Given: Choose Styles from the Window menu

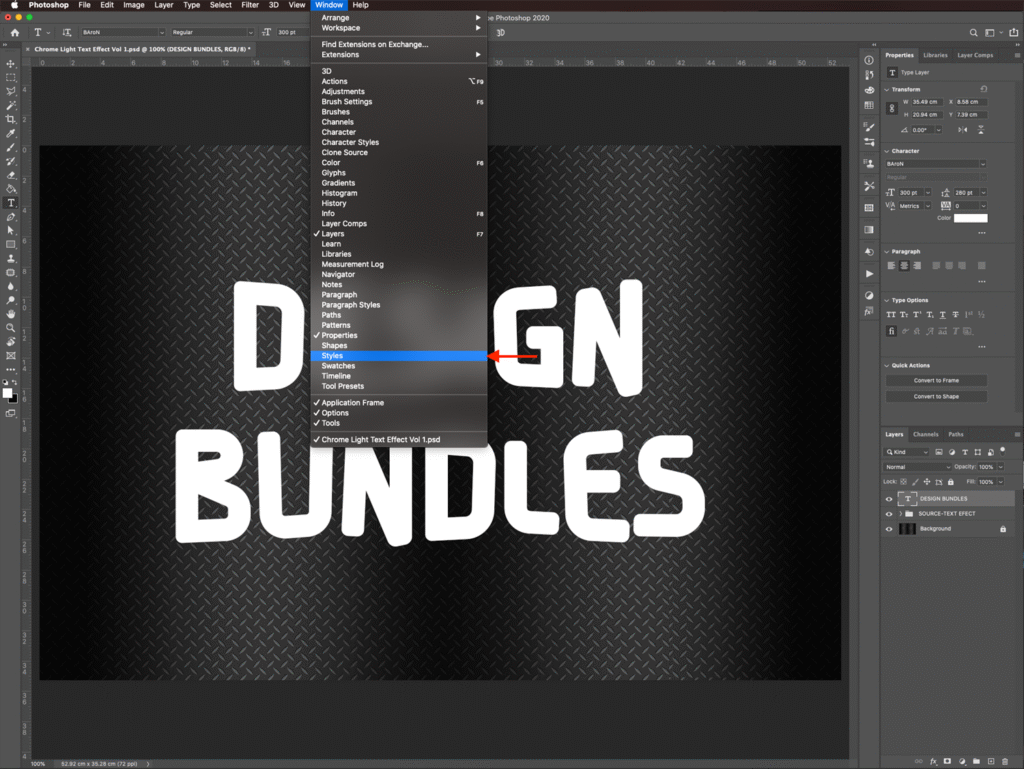Looking at the screenshot, I should pyautogui.click(x=332, y=356).
